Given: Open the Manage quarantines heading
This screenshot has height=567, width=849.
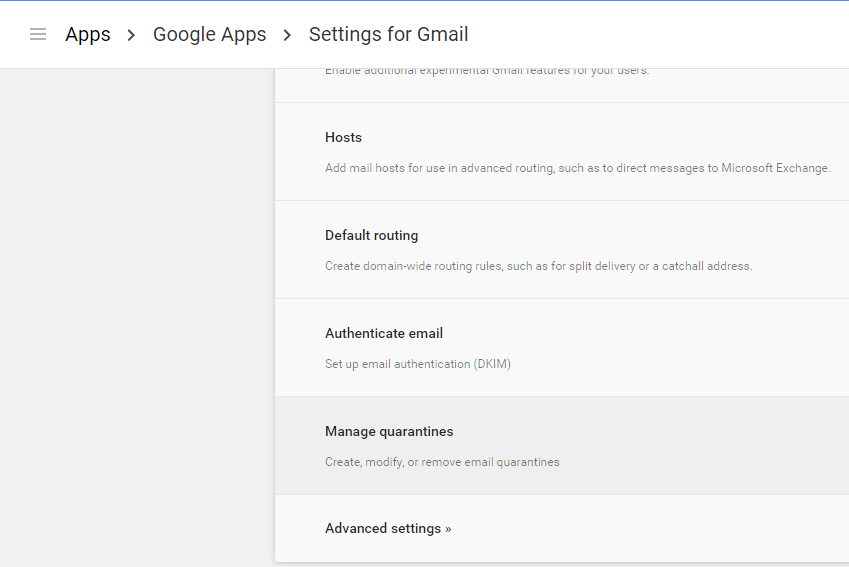Looking at the screenshot, I should tap(389, 431).
